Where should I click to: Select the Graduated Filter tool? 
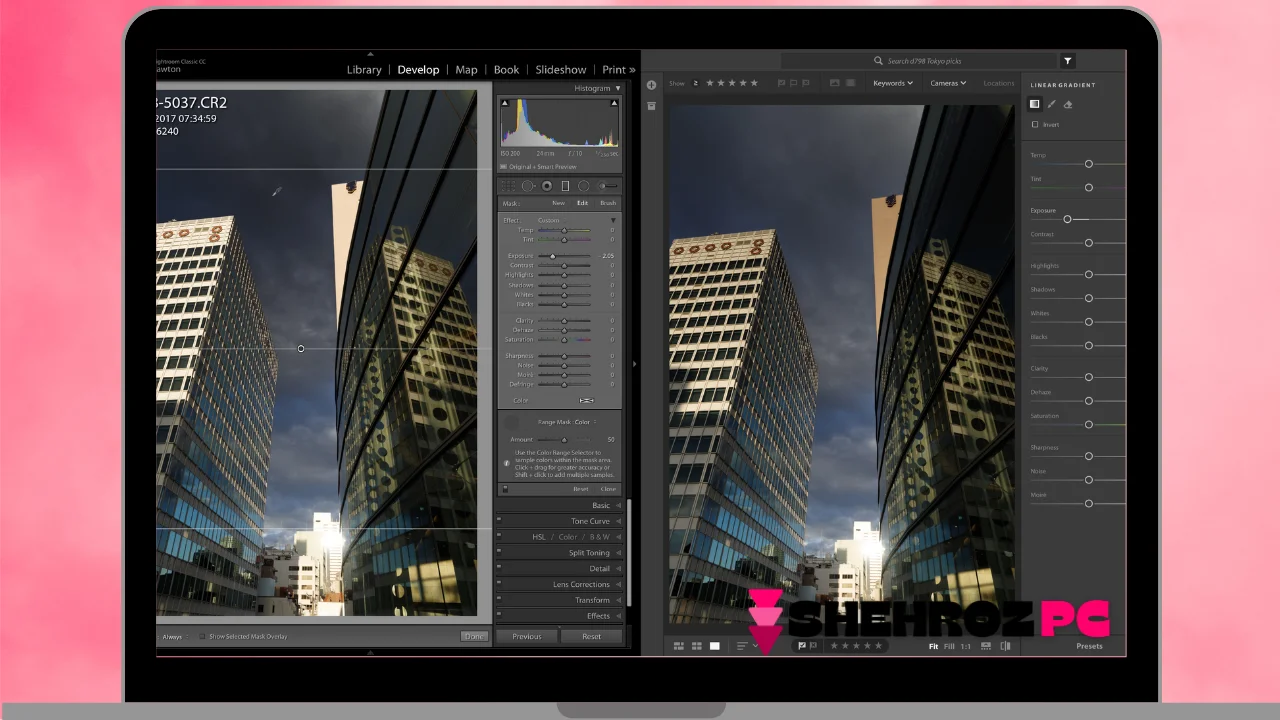pos(565,186)
